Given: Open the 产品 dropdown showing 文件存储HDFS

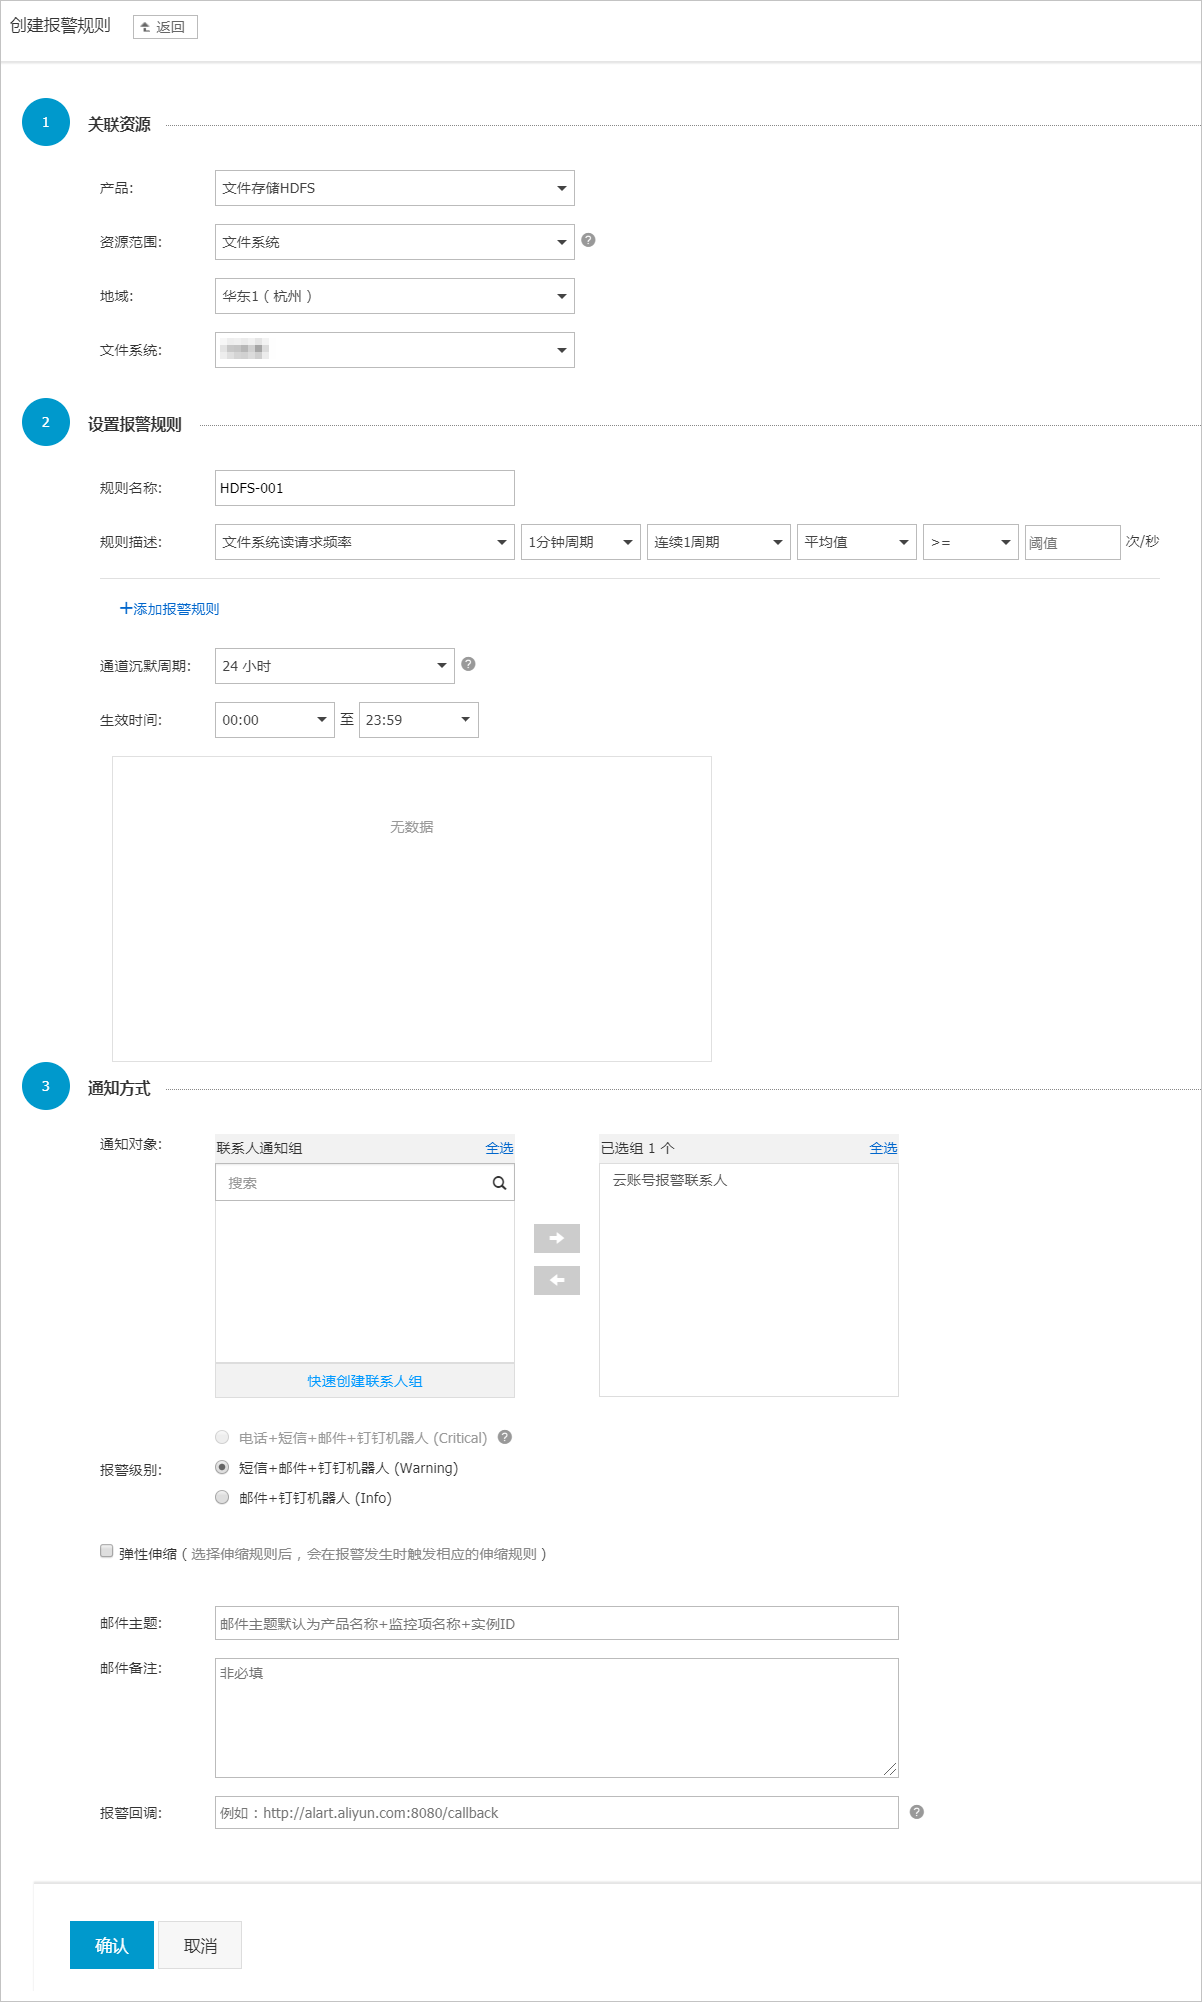Looking at the screenshot, I should coord(395,188).
